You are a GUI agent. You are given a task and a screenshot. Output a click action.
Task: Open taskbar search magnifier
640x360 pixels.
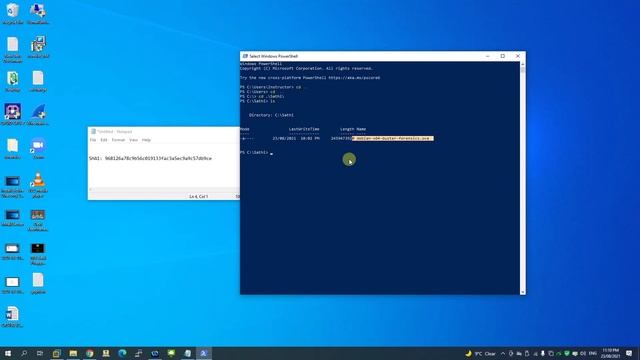(24, 353)
